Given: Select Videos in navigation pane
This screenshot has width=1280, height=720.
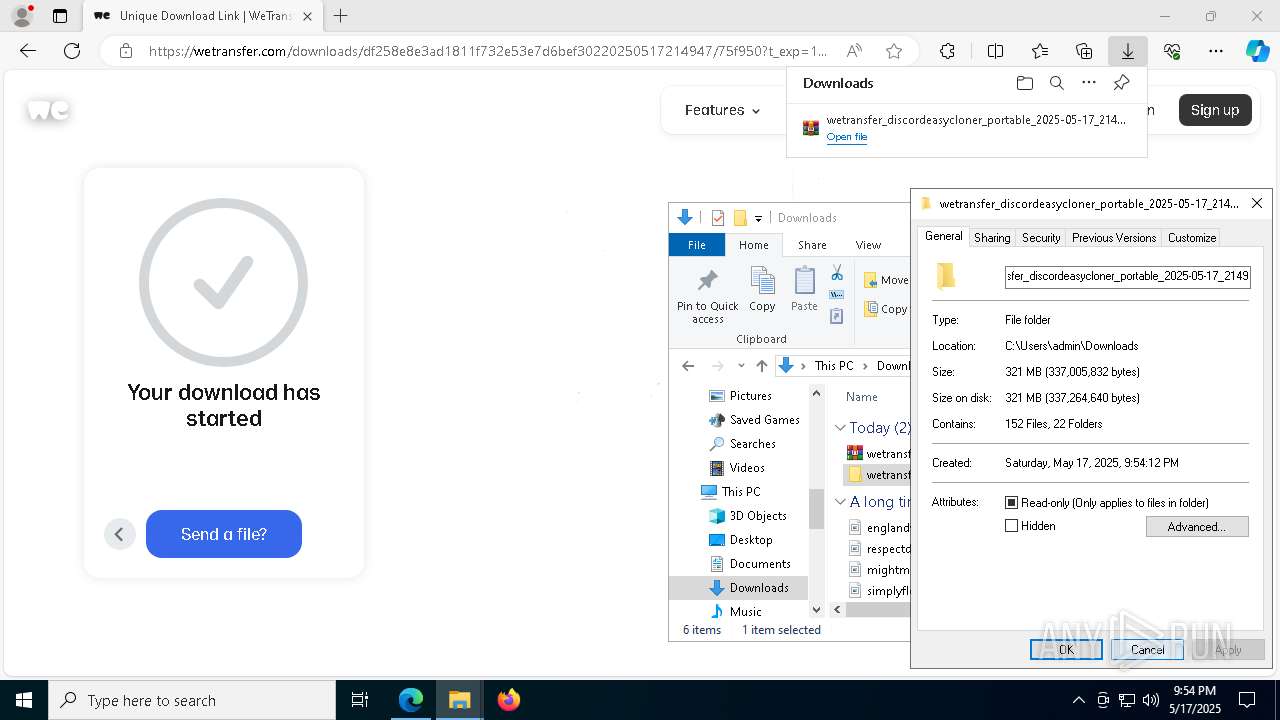Looking at the screenshot, I should tap(747, 468).
